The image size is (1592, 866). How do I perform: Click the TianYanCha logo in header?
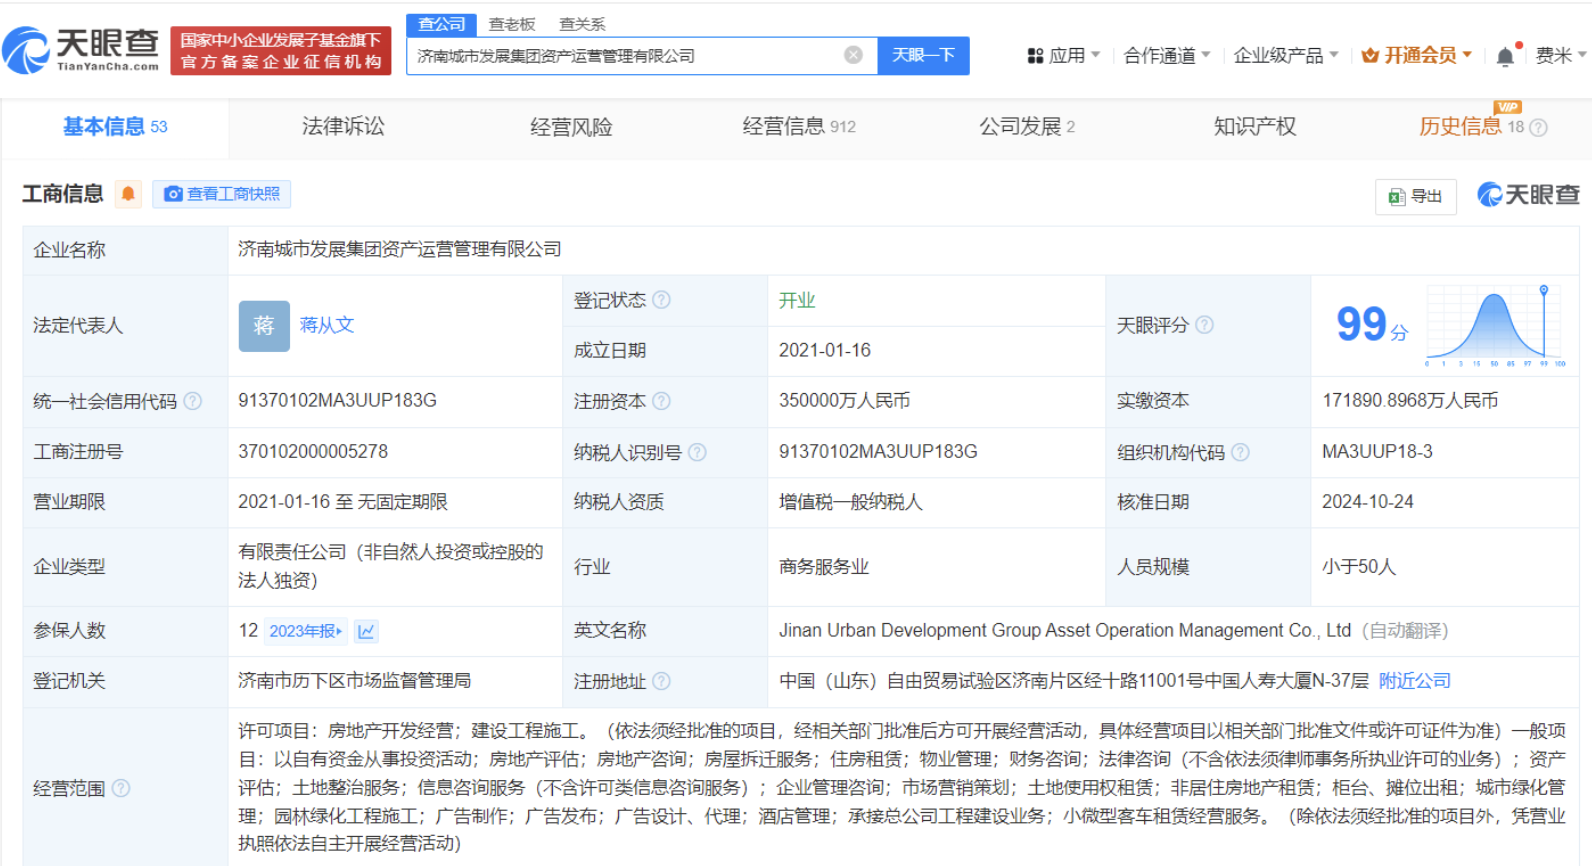pos(82,50)
